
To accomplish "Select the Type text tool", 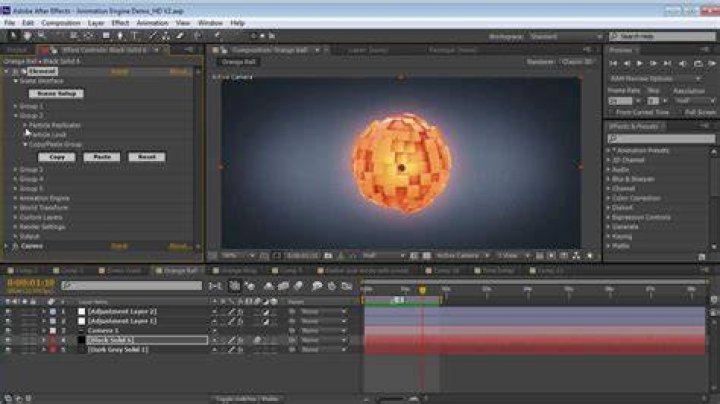I will (x=135, y=36).
